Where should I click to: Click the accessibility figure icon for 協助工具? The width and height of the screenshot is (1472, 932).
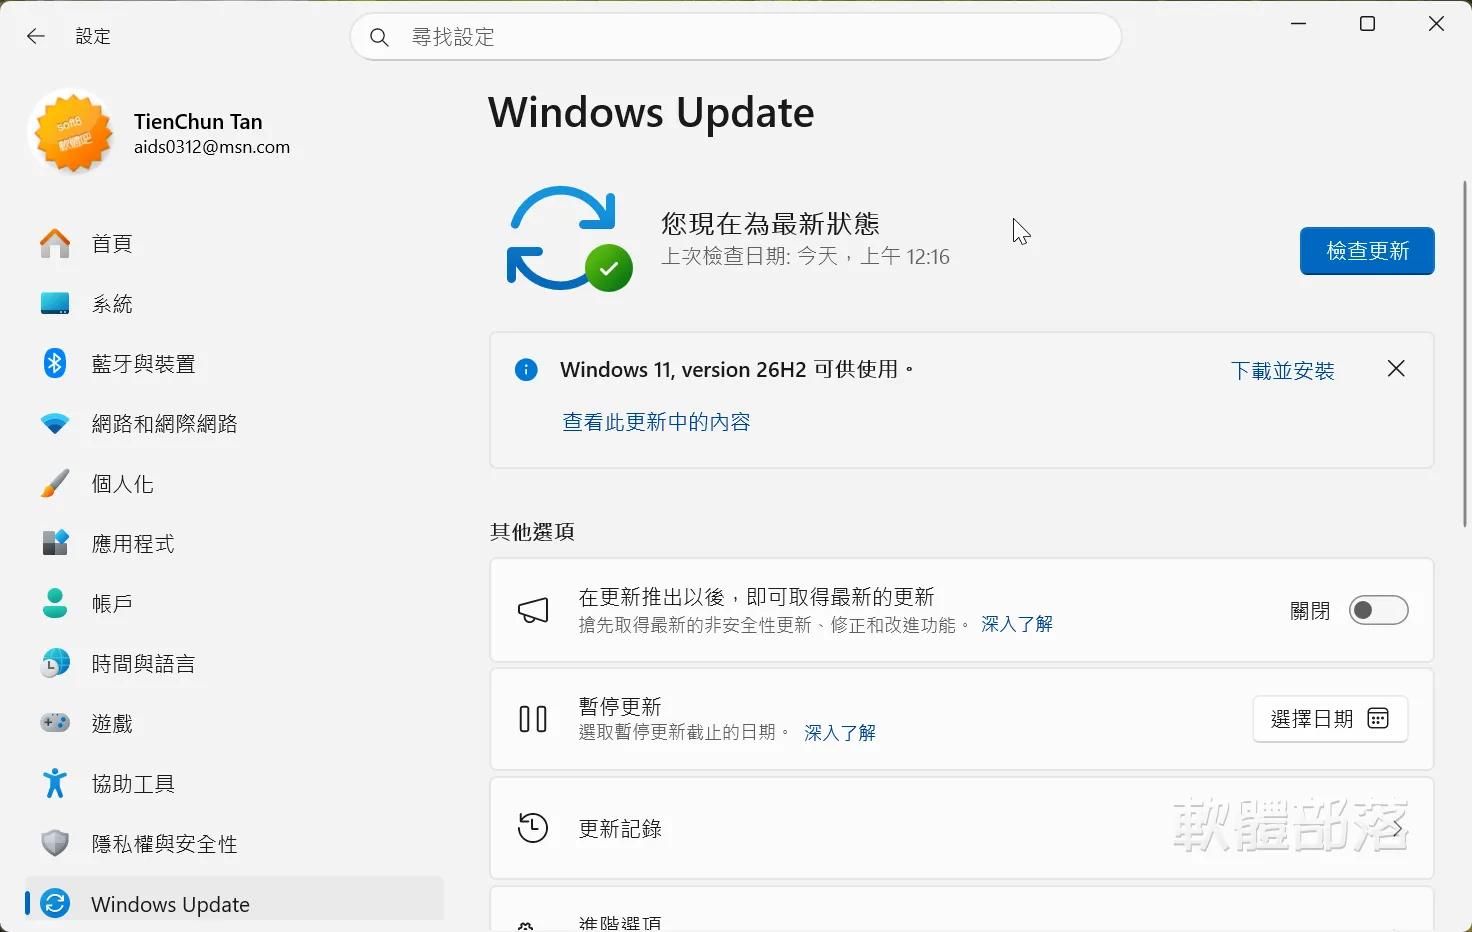coord(55,784)
